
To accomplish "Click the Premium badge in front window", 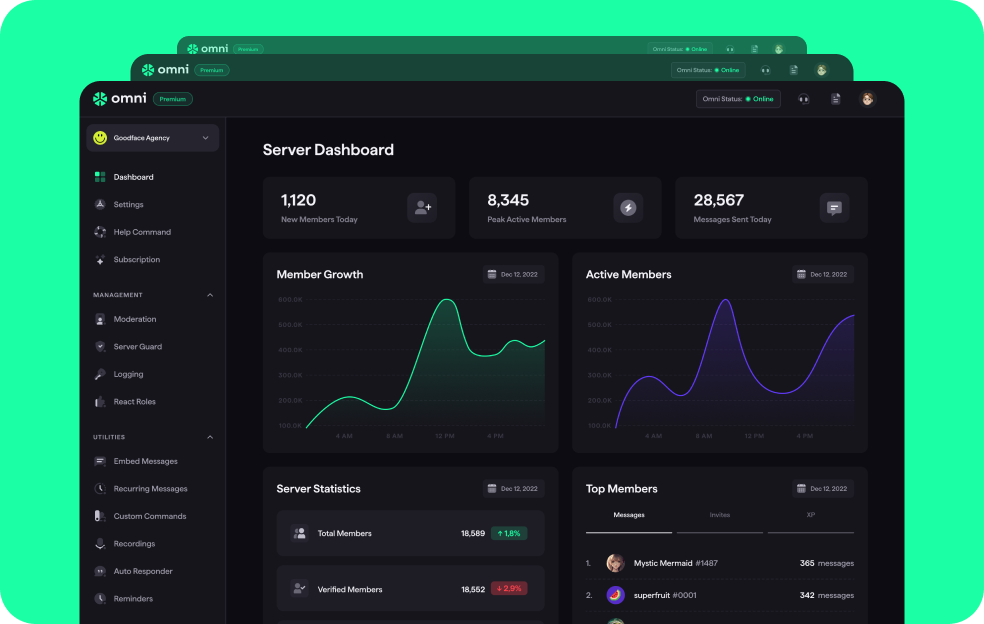I will click(x=173, y=99).
